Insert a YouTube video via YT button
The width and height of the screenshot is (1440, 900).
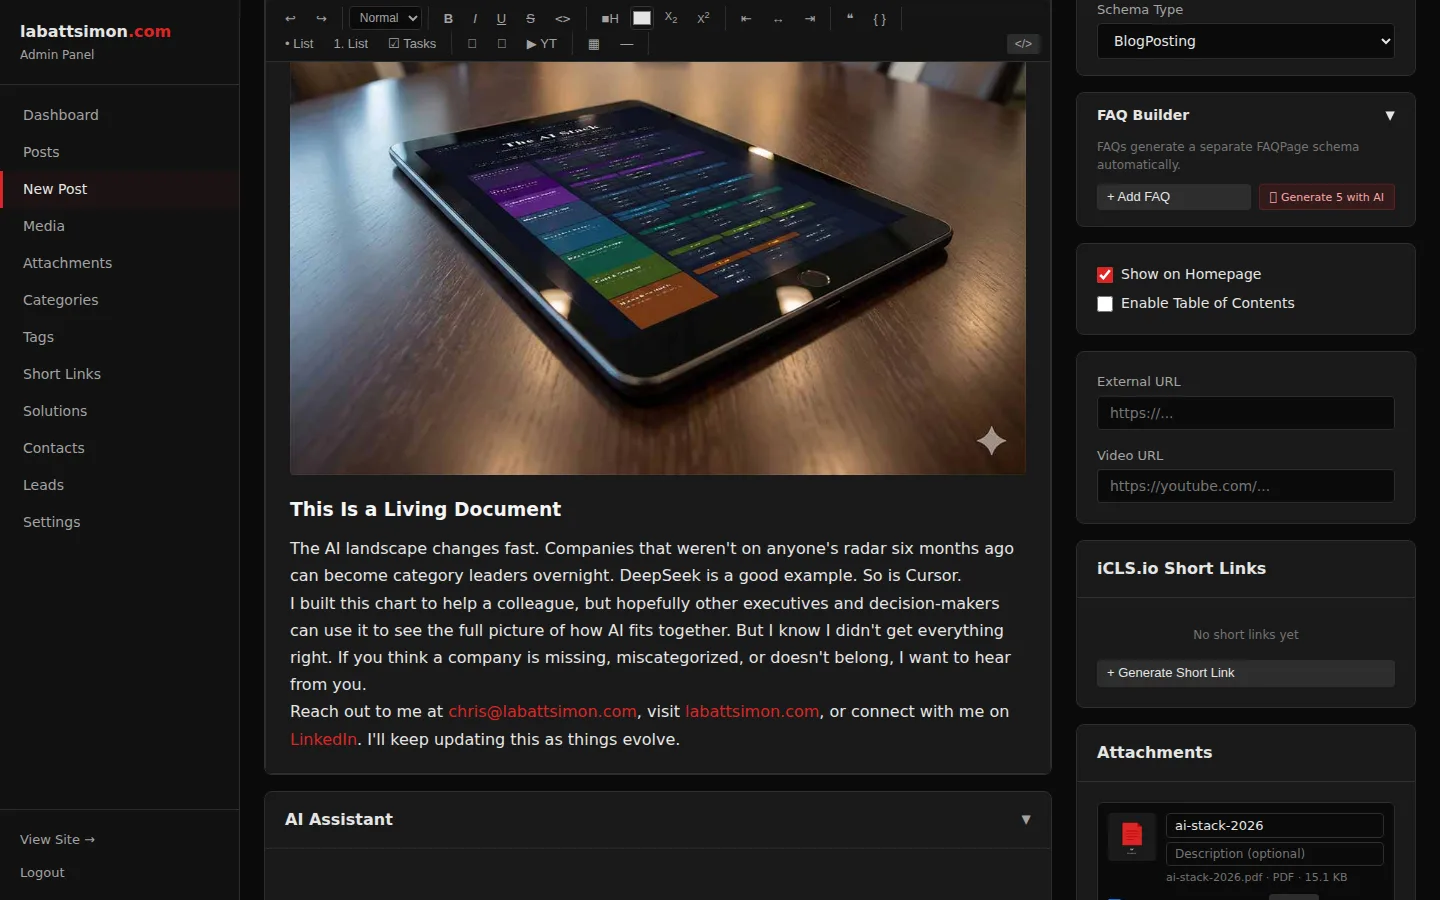[x=541, y=44]
